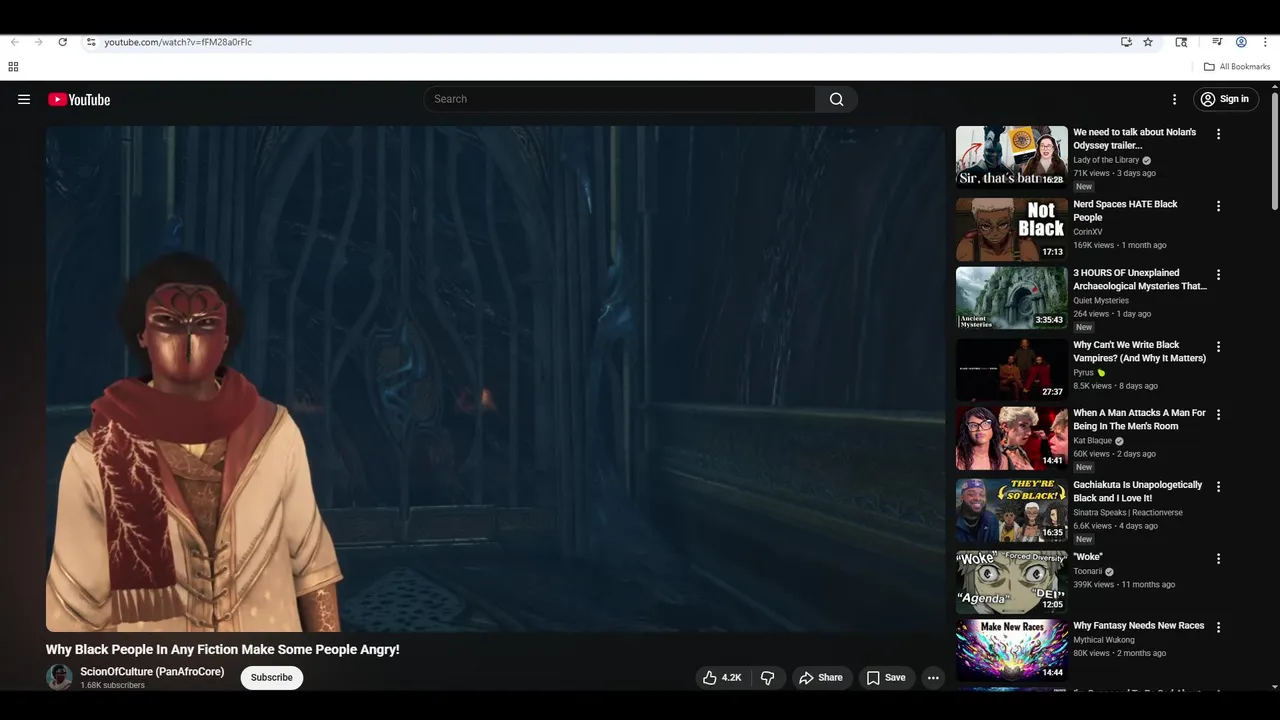Viewport: 1280px width, 720px height.
Task: Like the video with thumbs up
Action: tap(721, 678)
